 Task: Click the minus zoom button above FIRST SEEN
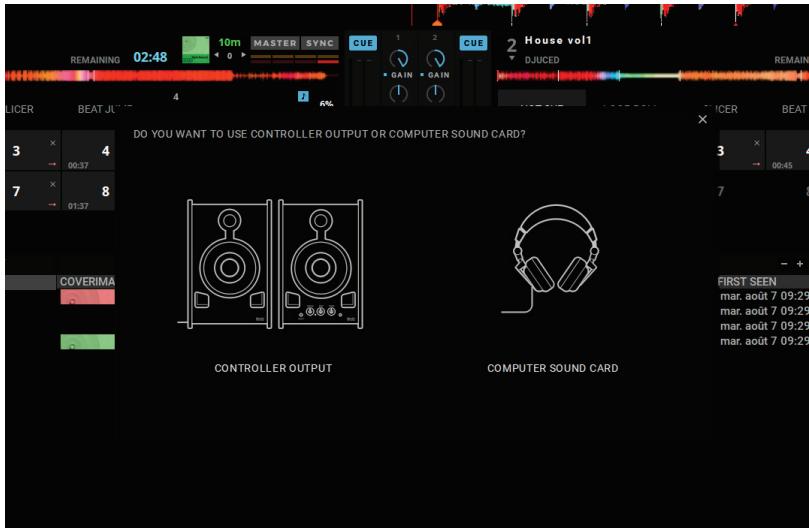tap(784, 264)
